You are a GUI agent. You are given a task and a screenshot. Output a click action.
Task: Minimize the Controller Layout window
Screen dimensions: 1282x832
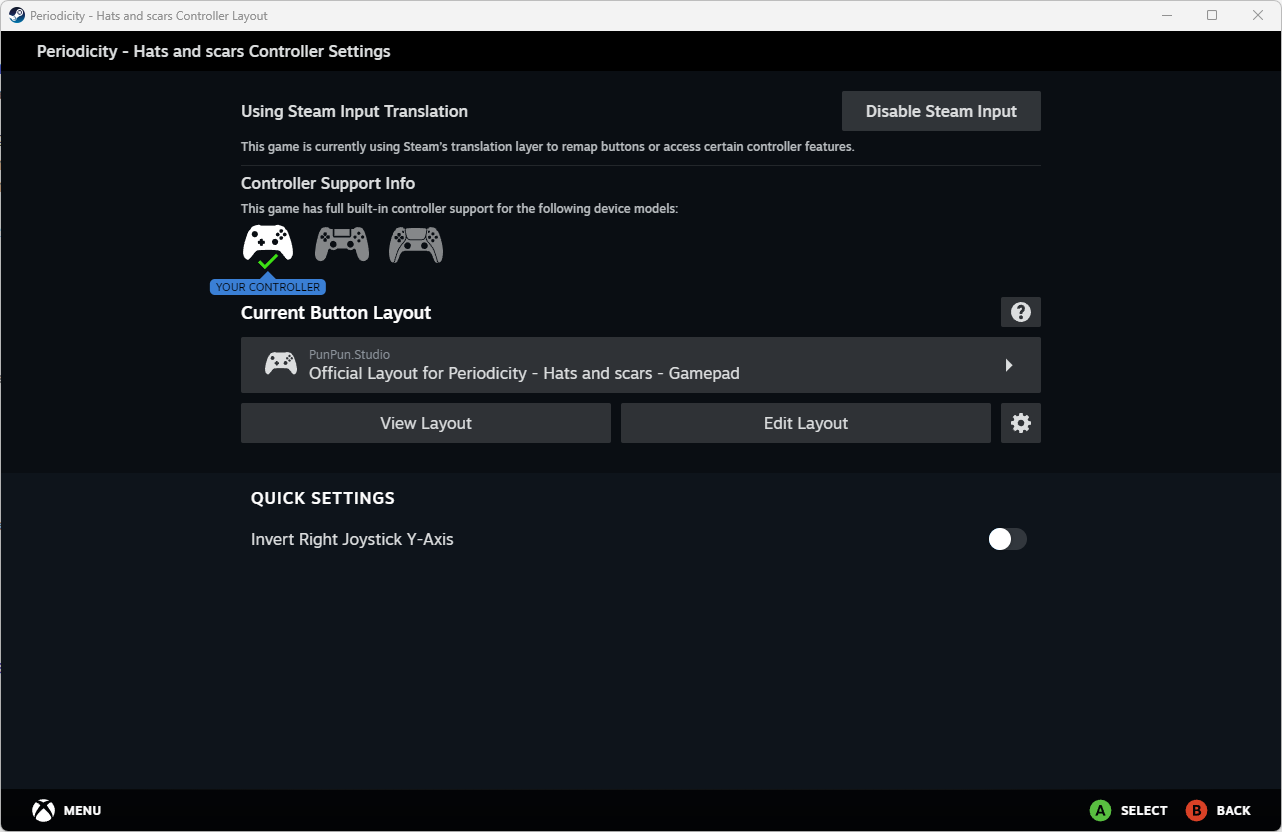tap(1167, 15)
